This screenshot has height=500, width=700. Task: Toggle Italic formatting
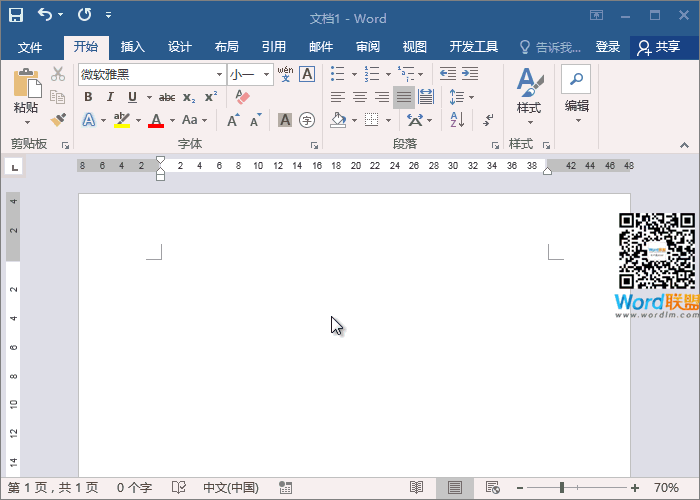[x=110, y=97]
